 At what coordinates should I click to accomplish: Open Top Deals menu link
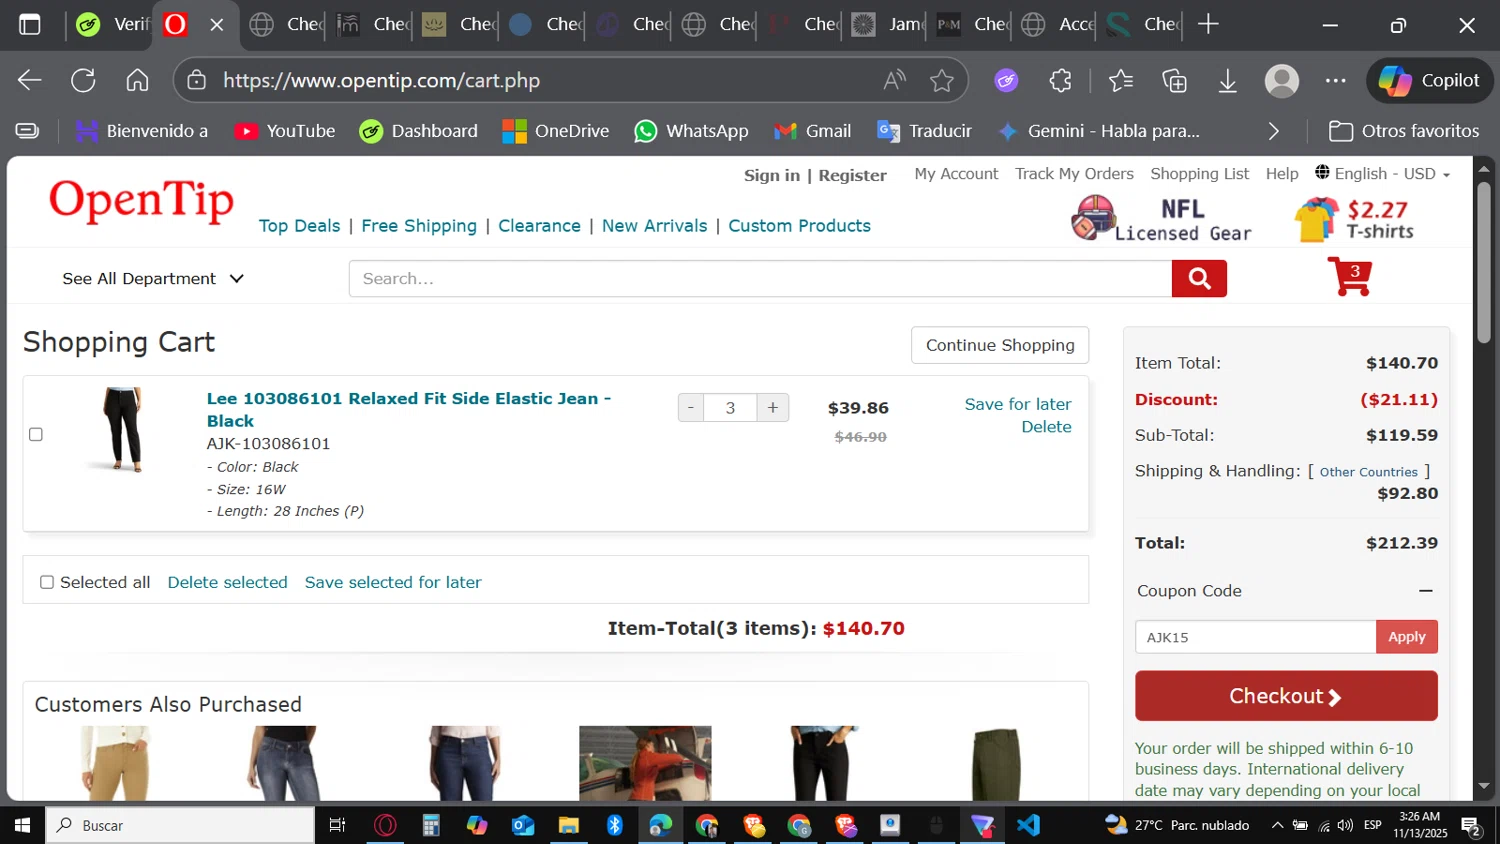tap(299, 226)
